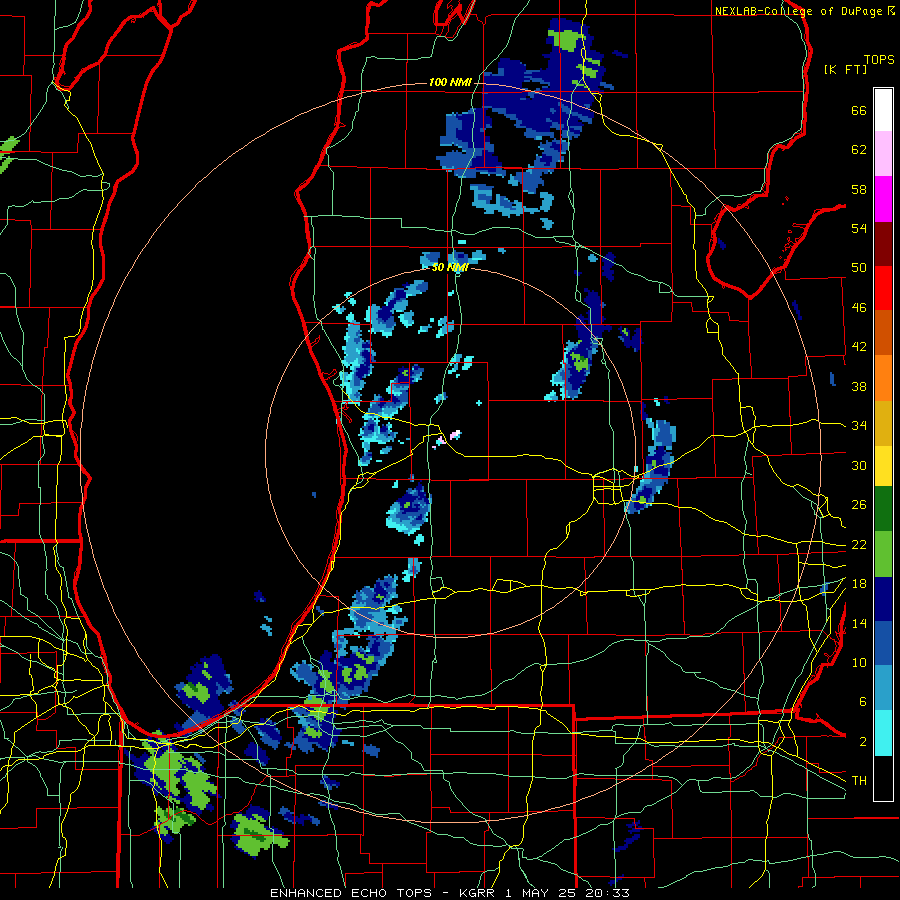Click the legend value '66'
The height and width of the screenshot is (900, 900).
pyautogui.click(x=859, y=111)
